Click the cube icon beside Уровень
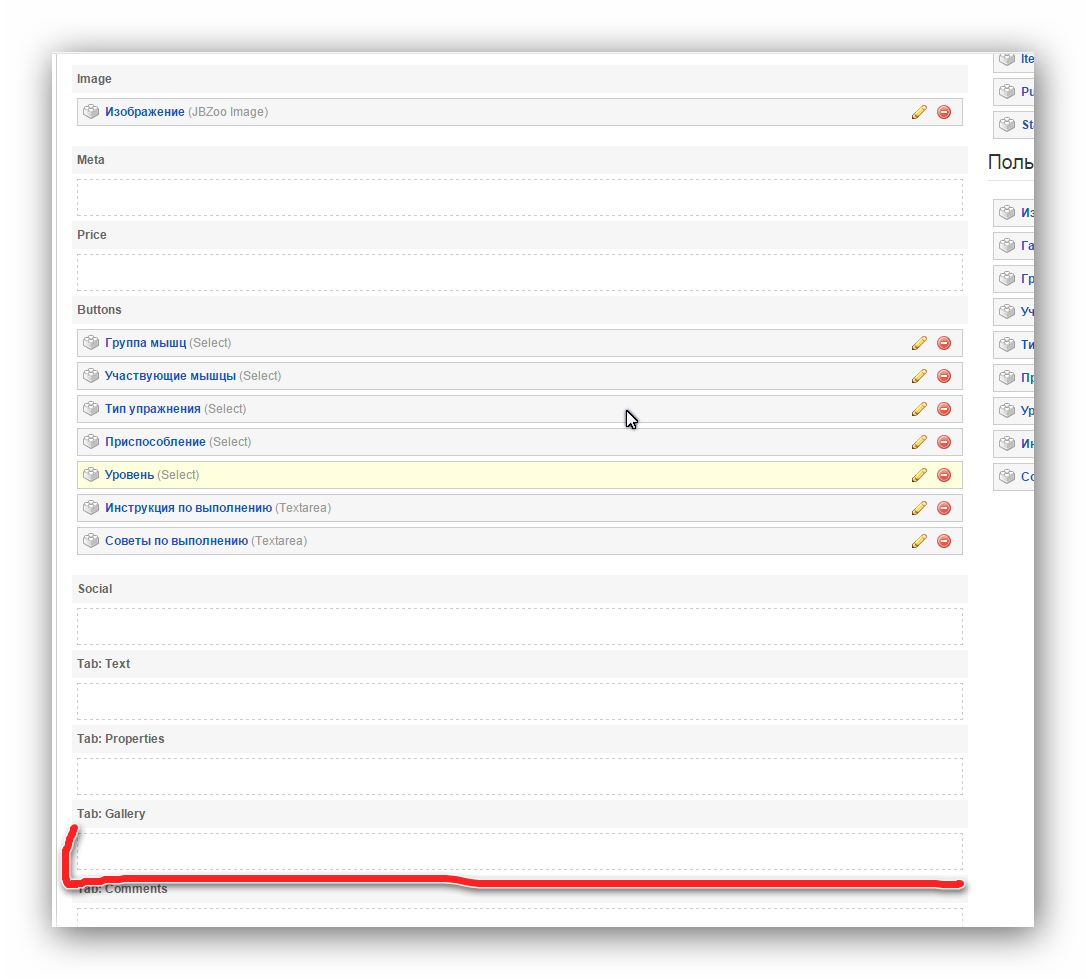This screenshot has width=1086, height=979. pyautogui.click(x=91, y=475)
